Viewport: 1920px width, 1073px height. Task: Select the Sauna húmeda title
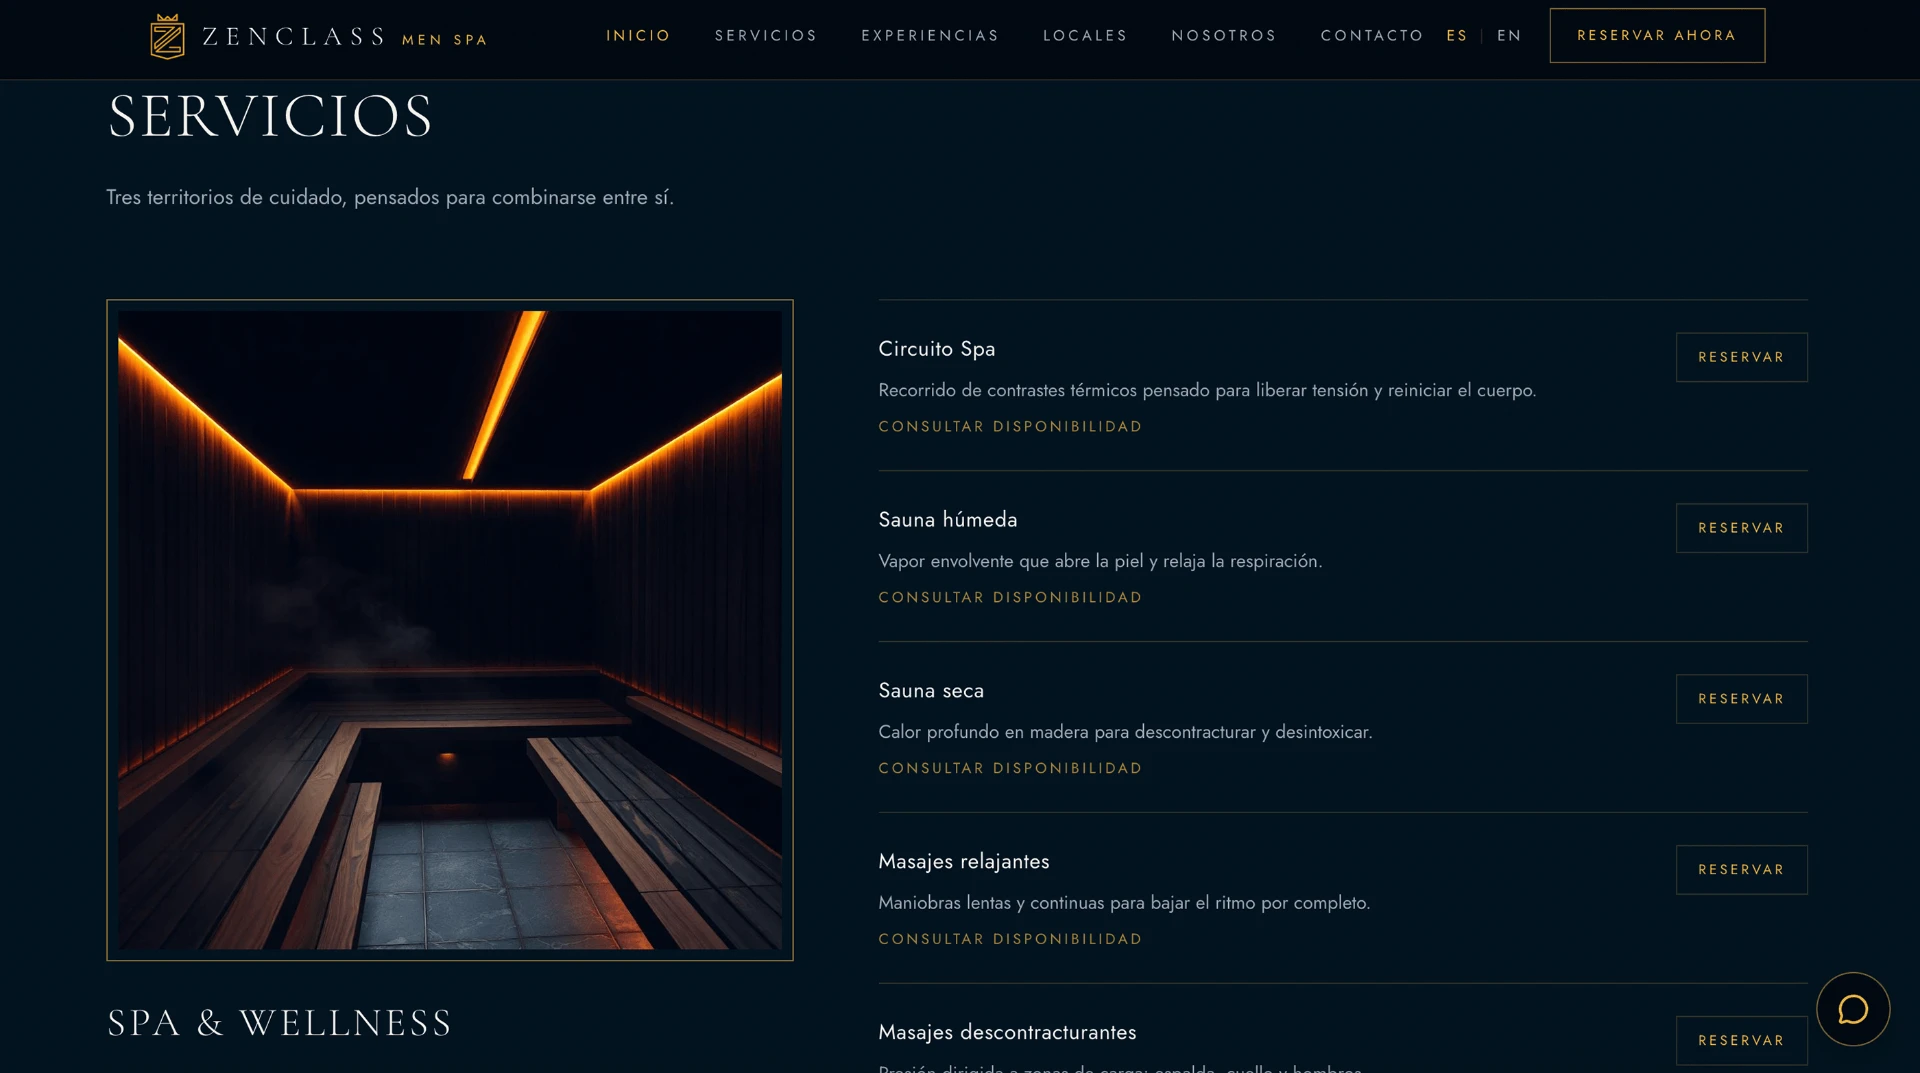tap(947, 520)
